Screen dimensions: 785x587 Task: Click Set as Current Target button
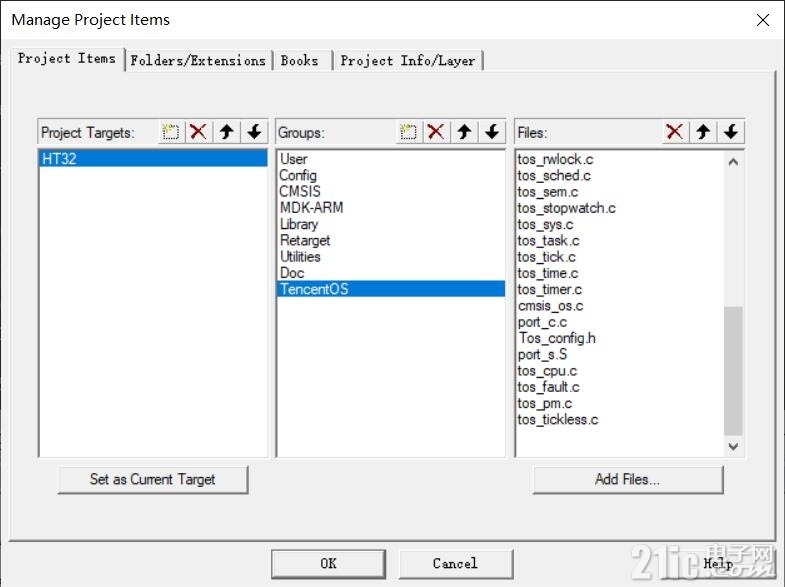click(153, 479)
